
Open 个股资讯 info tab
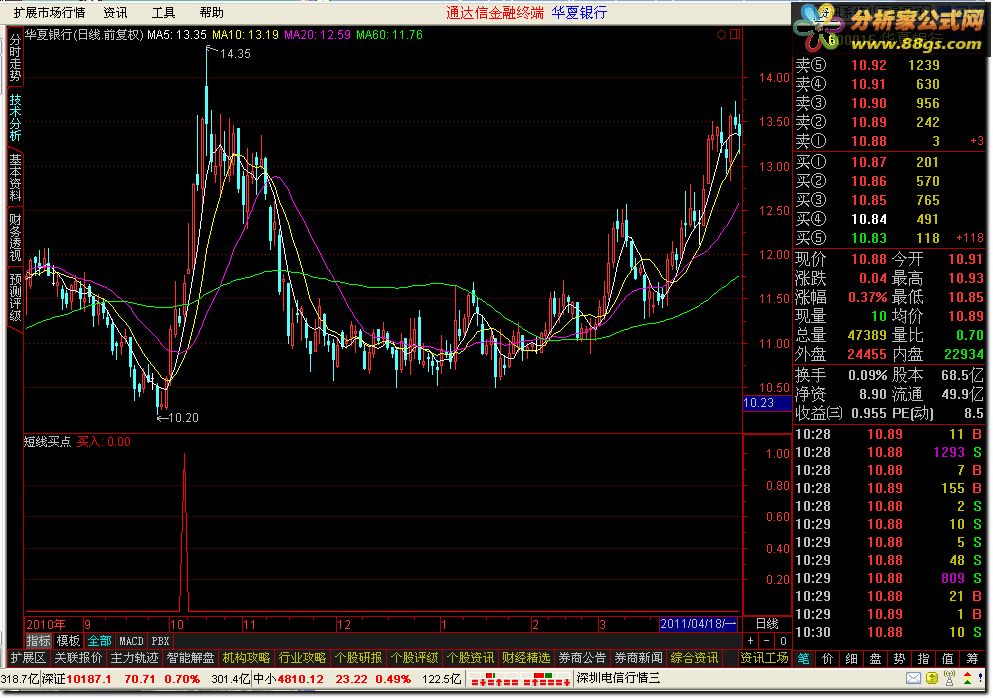(x=471, y=658)
